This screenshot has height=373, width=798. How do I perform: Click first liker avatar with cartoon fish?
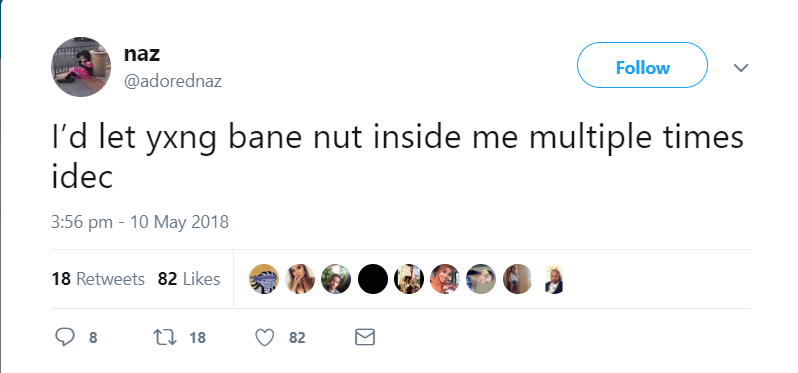pyautogui.click(x=264, y=279)
